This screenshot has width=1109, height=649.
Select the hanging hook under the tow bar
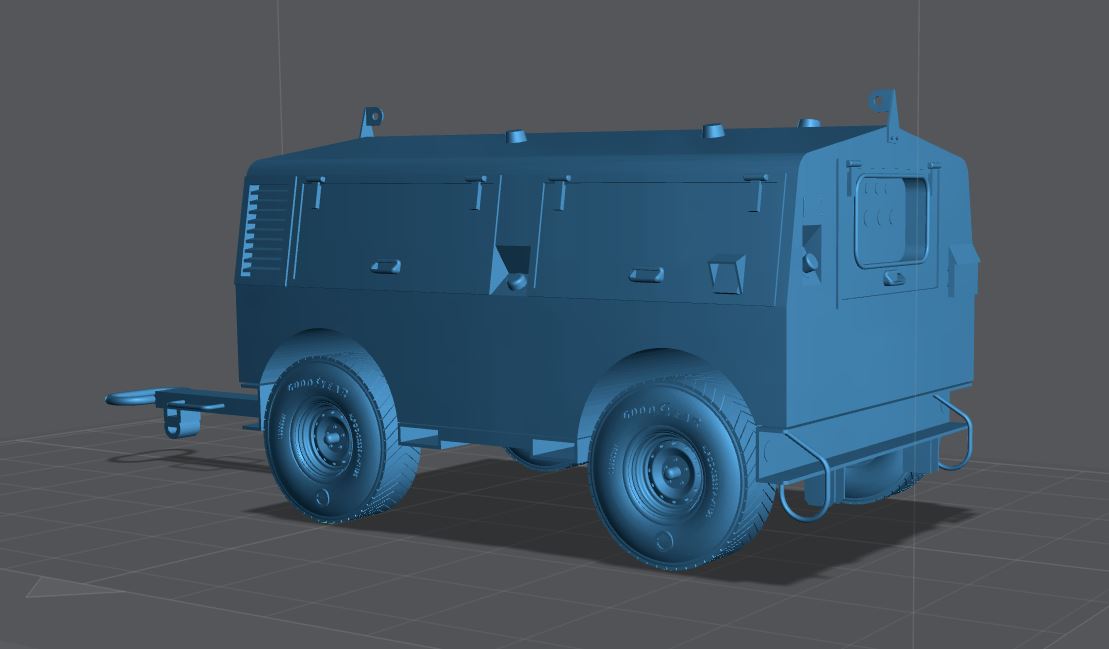pyautogui.click(x=174, y=423)
